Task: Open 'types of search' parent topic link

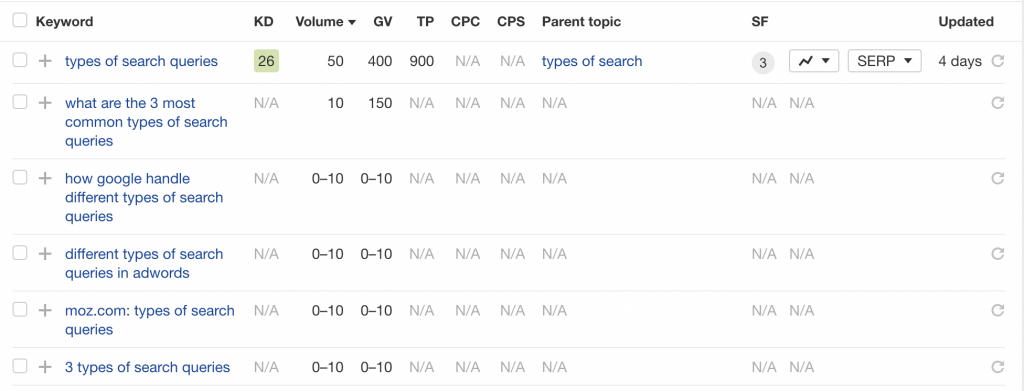Action: (592, 61)
